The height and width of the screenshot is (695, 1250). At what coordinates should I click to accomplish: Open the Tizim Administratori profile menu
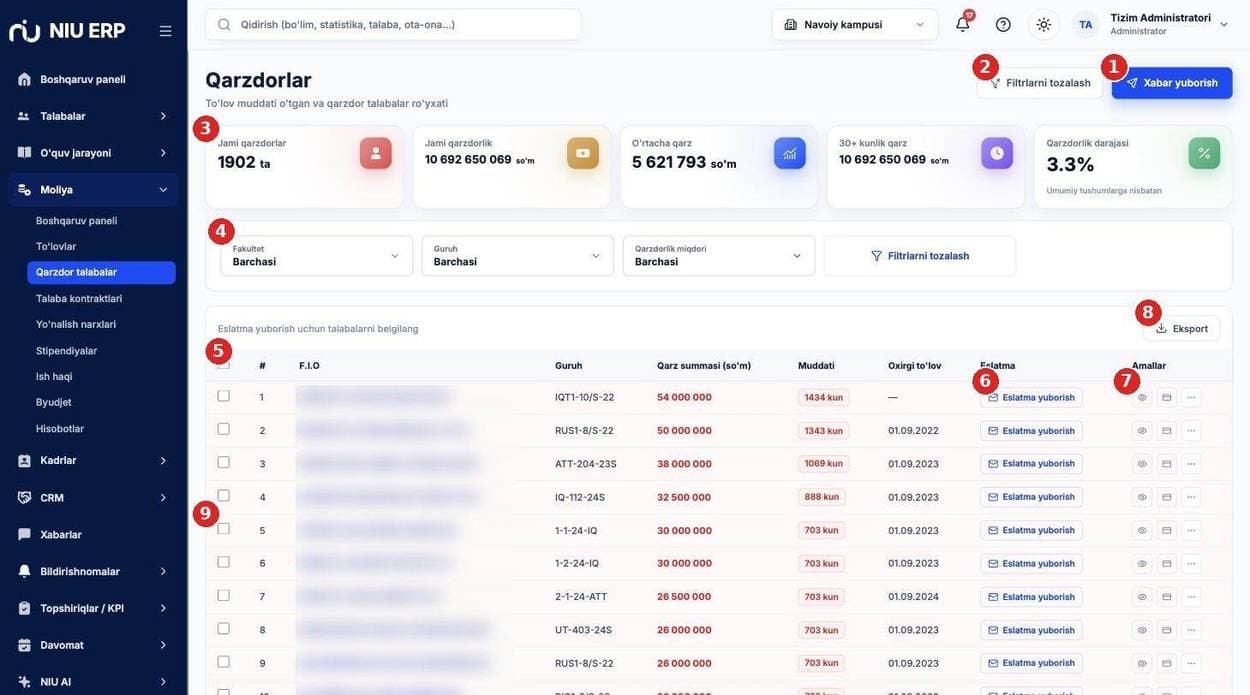click(1151, 24)
